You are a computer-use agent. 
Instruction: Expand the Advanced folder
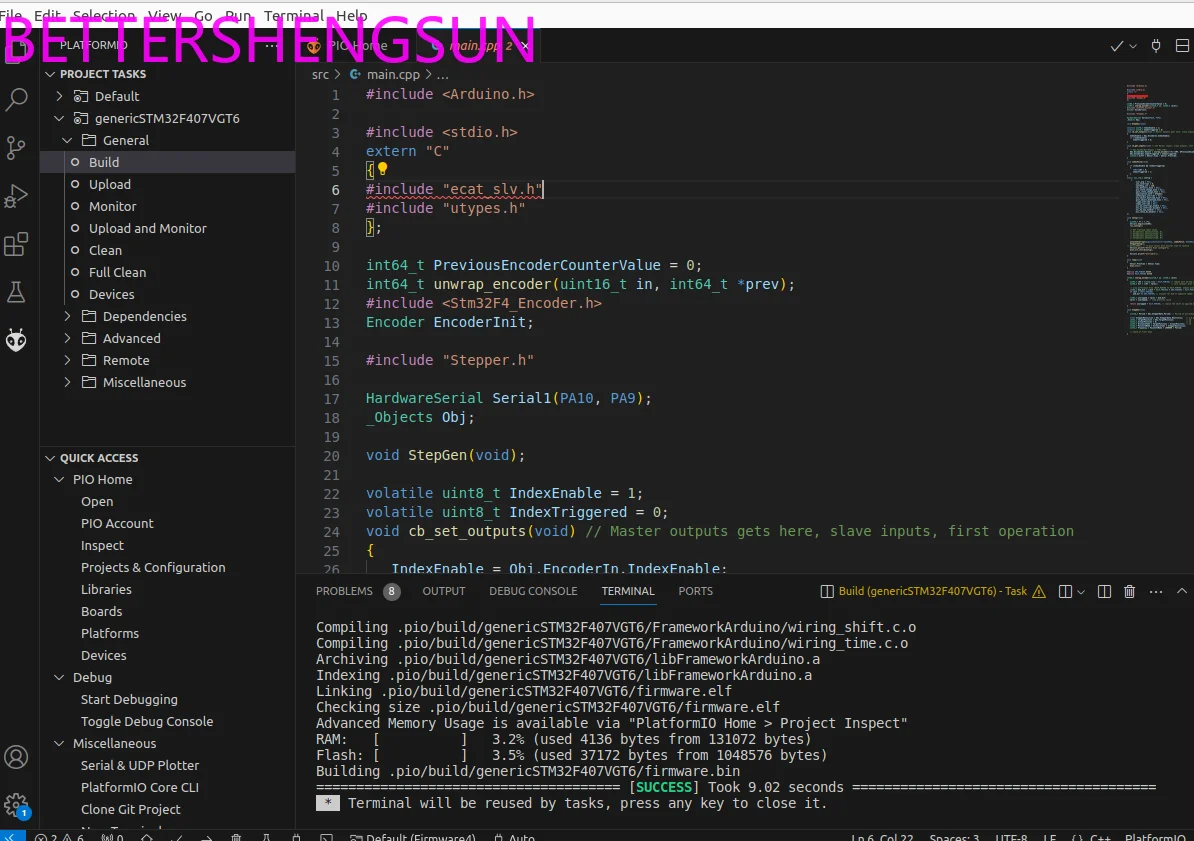click(x=68, y=338)
